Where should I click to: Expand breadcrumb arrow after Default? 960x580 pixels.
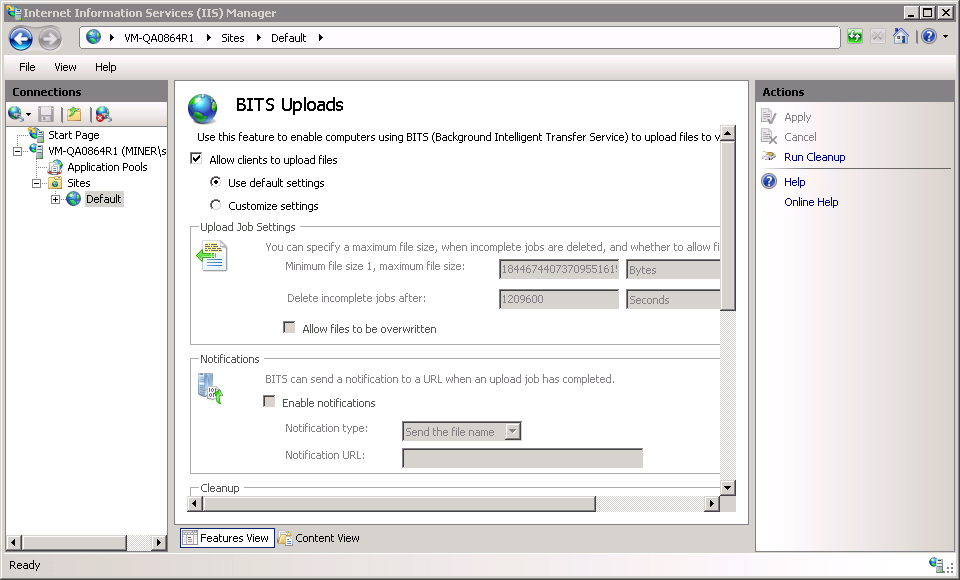pos(321,37)
